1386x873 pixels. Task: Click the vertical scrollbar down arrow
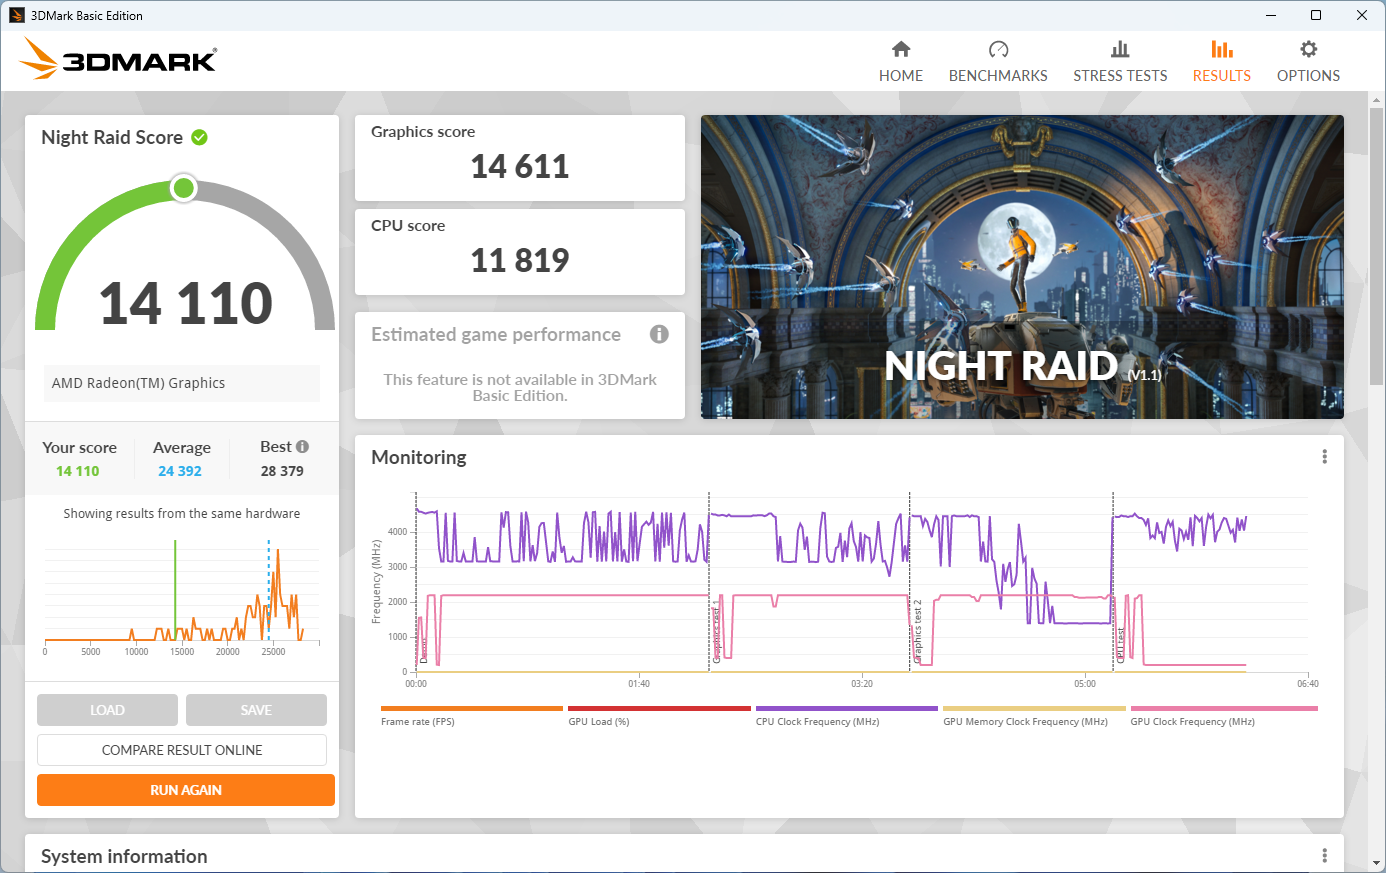[x=1376, y=862]
